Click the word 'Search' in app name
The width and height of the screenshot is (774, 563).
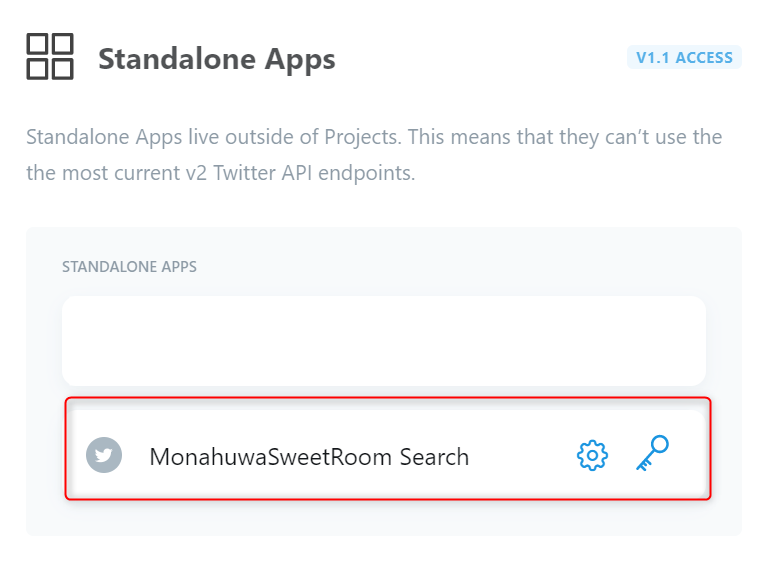434,457
